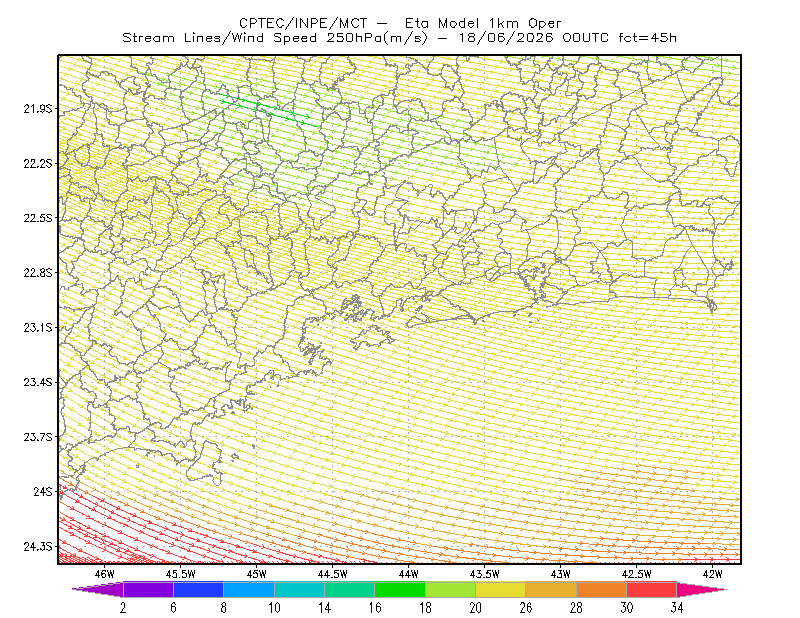Image resolution: width=800 pixels, height=618 pixels.
Task: Click the color scale value '20'
Action: pos(476,608)
